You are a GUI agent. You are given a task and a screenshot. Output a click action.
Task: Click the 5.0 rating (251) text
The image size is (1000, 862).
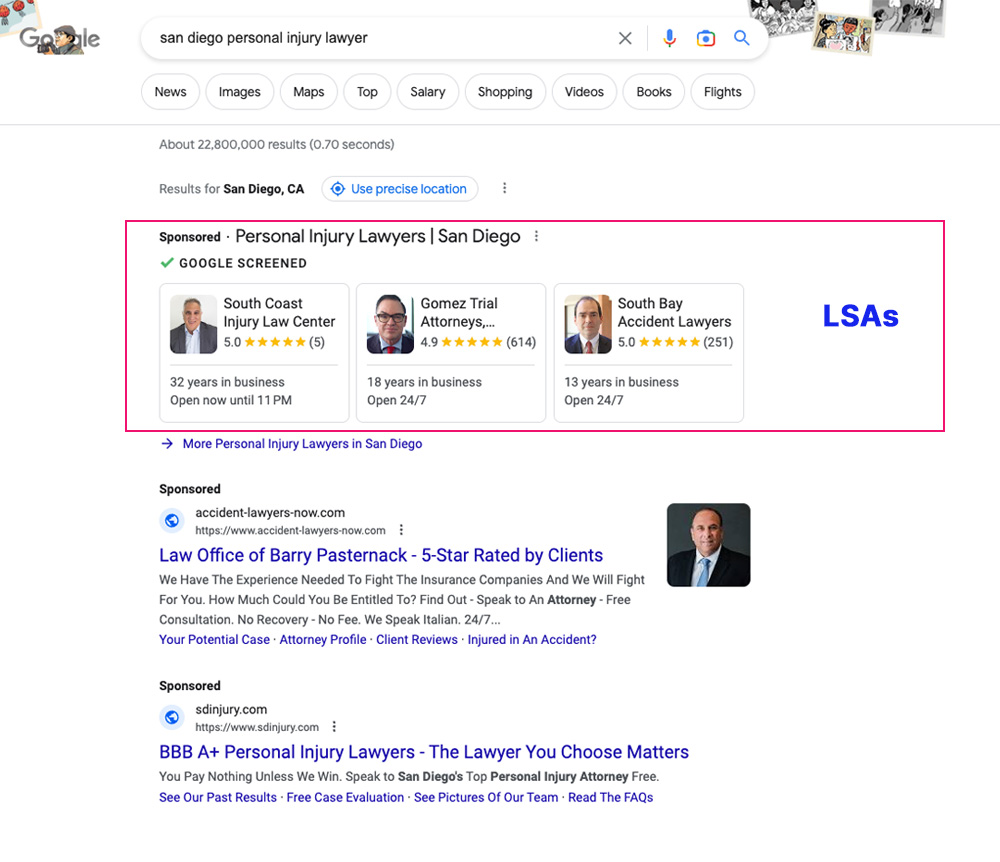[x=675, y=342]
